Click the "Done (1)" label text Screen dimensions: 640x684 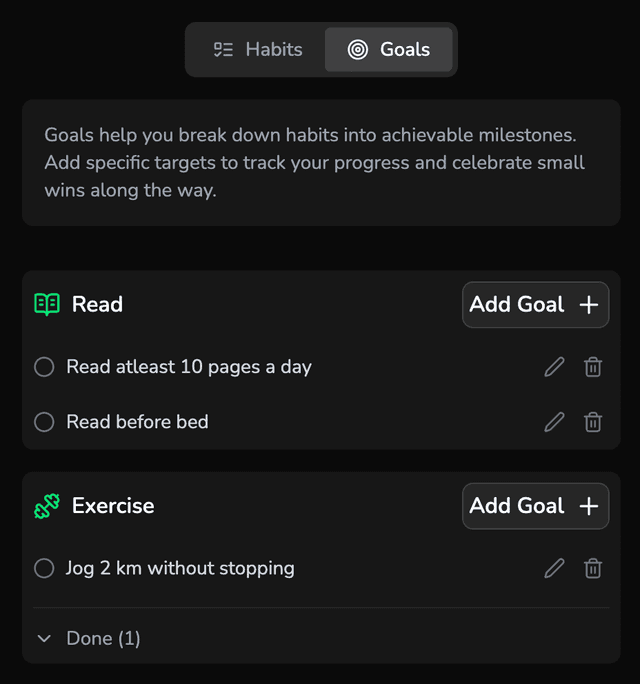pos(103,638)
